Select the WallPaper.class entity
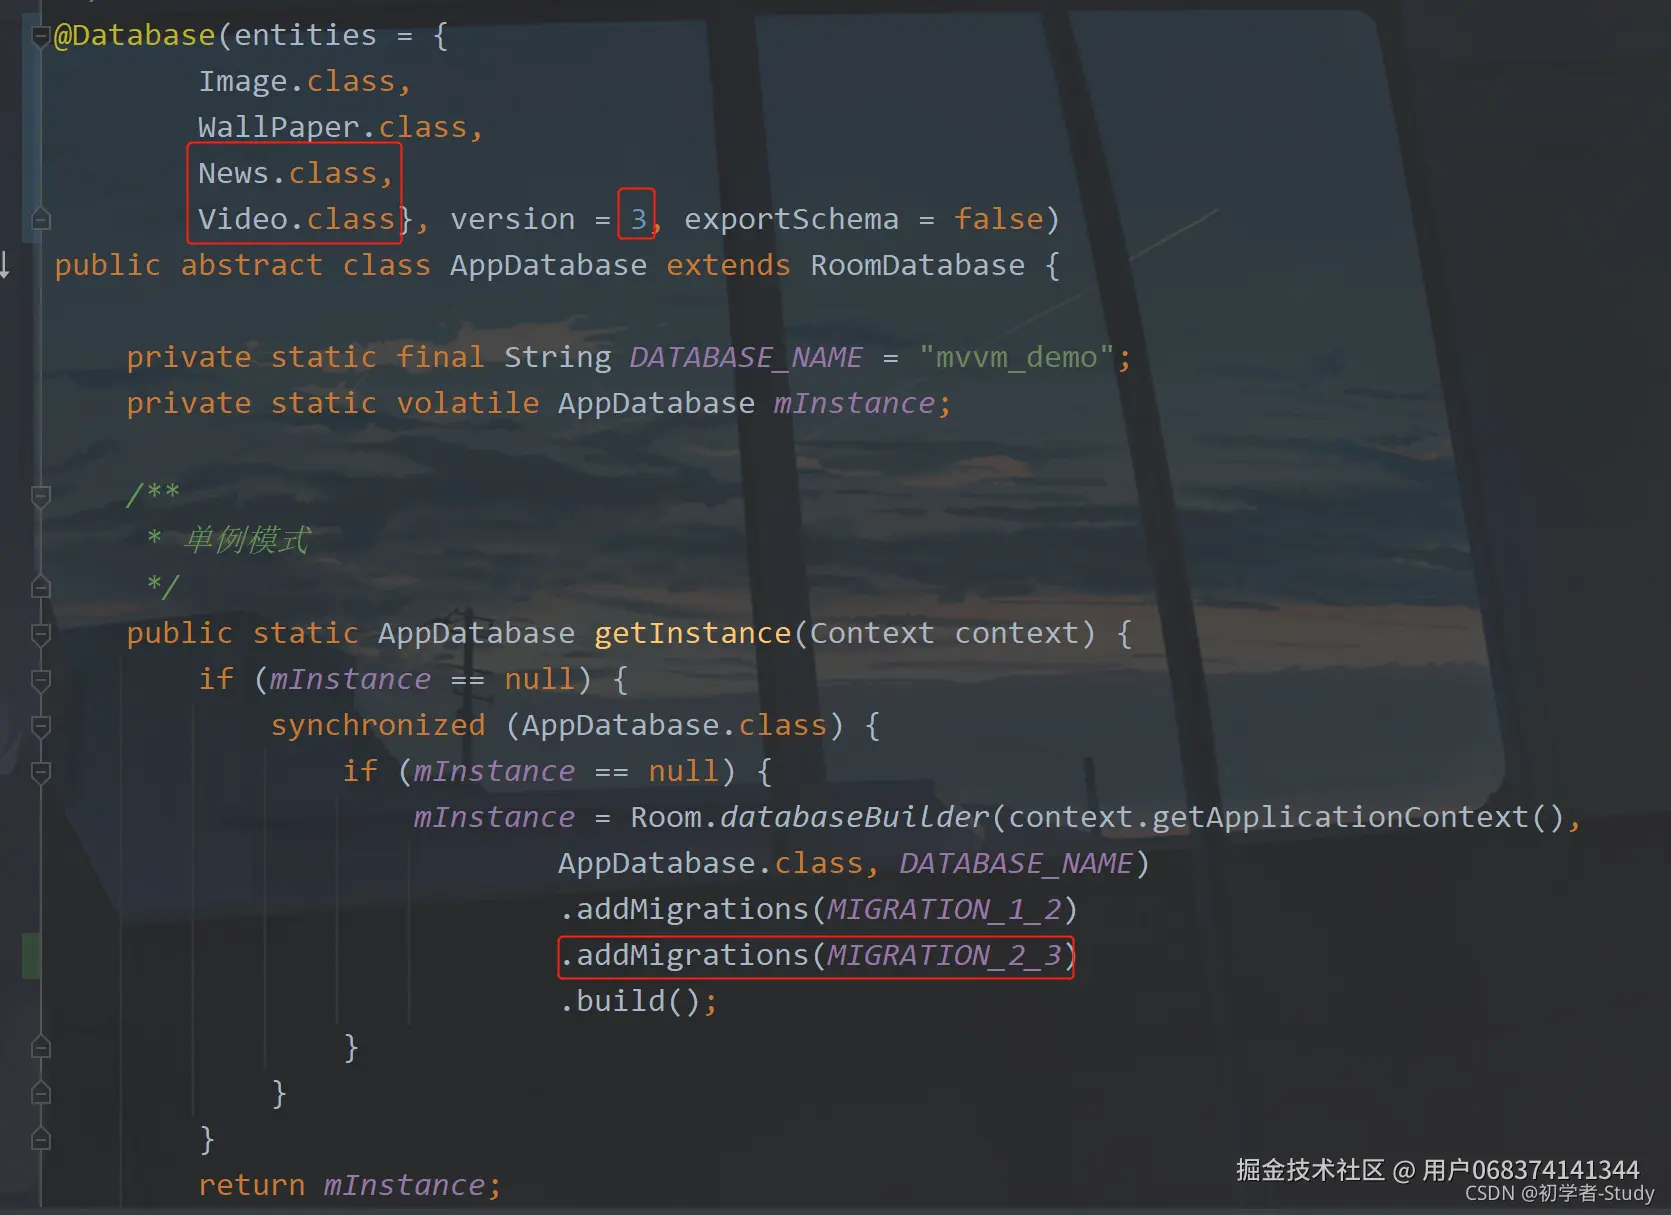 [332, 127]
